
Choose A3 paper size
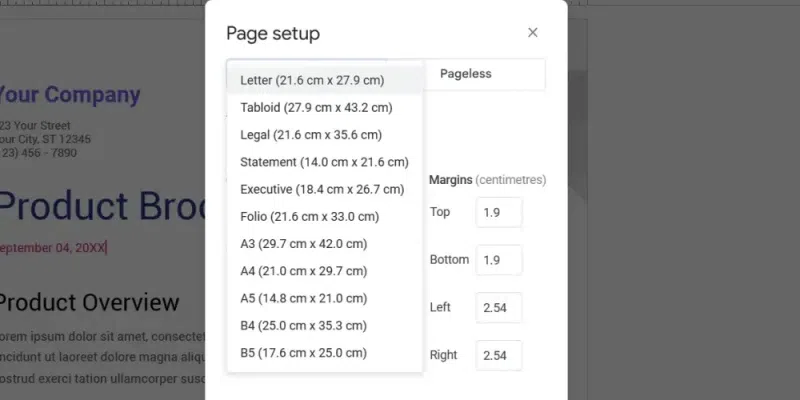(325, 244)
